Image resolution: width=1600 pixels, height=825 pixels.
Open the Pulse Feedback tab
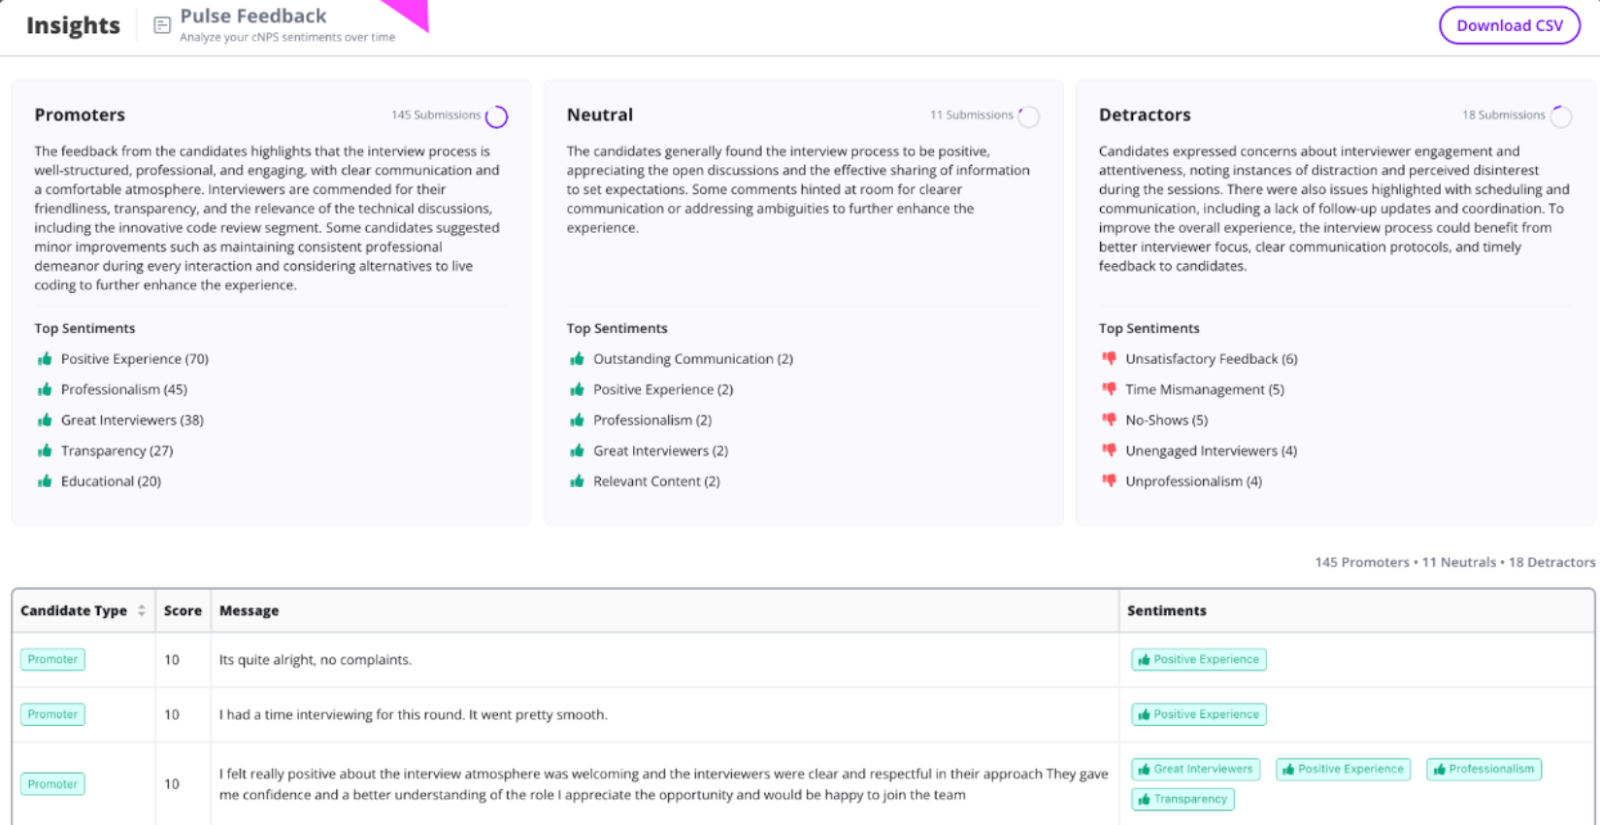pos(253,17)
